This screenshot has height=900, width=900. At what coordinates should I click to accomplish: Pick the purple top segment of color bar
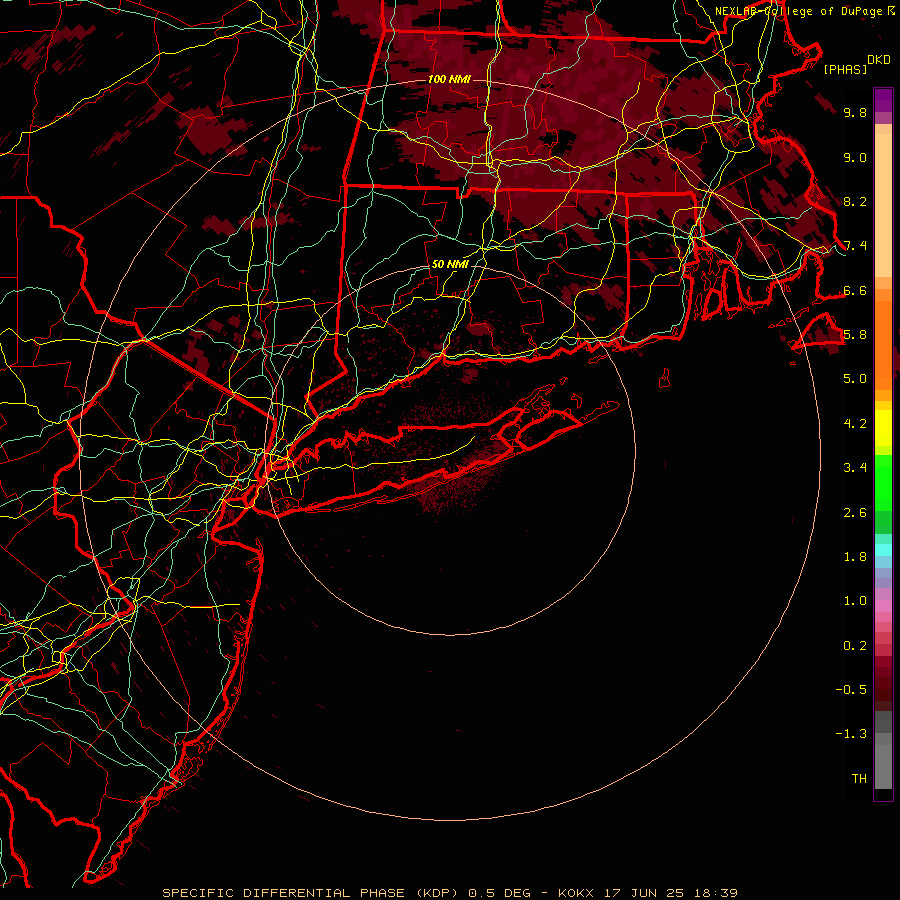pos(883,100)
